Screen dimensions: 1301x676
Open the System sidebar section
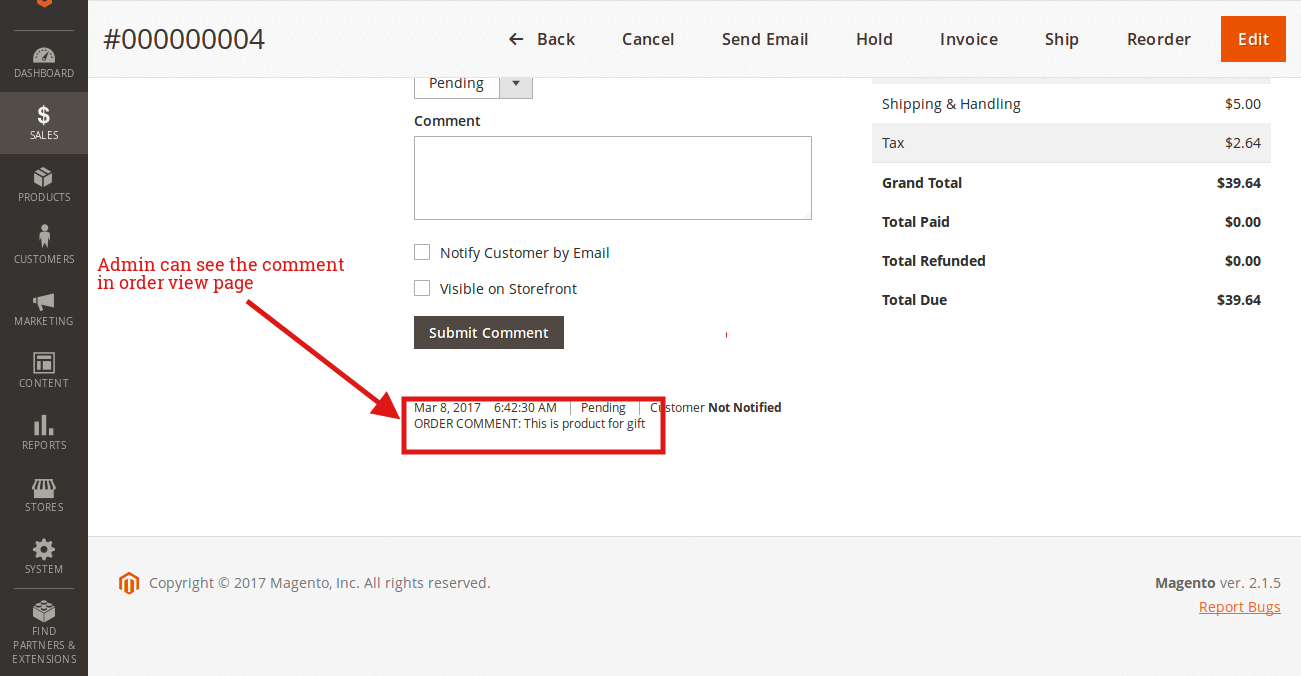43,556
